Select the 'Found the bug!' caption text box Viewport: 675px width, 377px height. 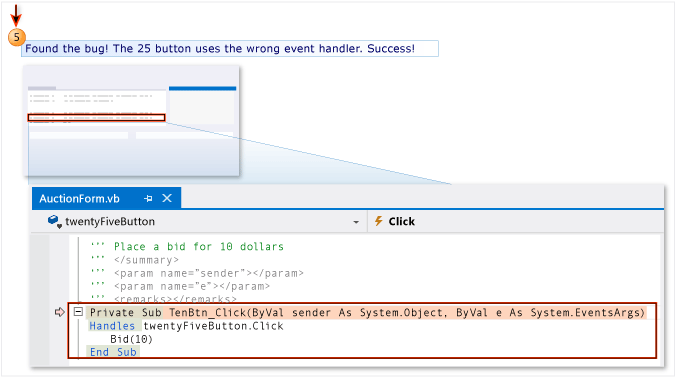(230, 49)
